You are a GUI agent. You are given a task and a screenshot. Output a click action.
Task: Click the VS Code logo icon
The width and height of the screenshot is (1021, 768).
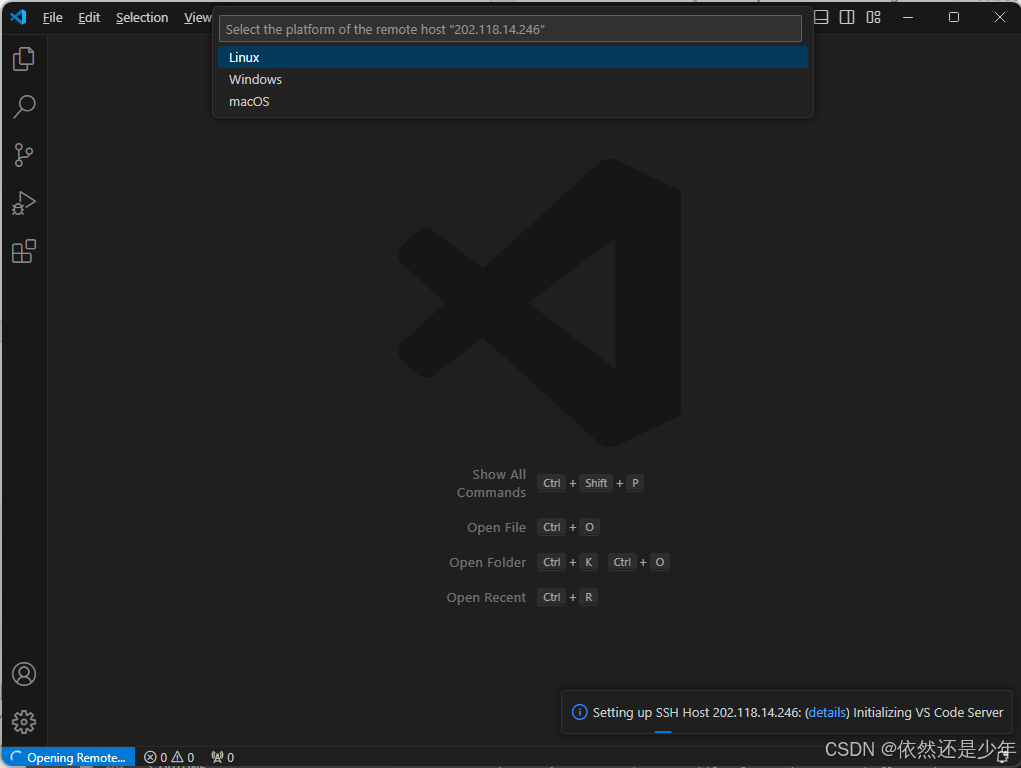click(18, 17)
